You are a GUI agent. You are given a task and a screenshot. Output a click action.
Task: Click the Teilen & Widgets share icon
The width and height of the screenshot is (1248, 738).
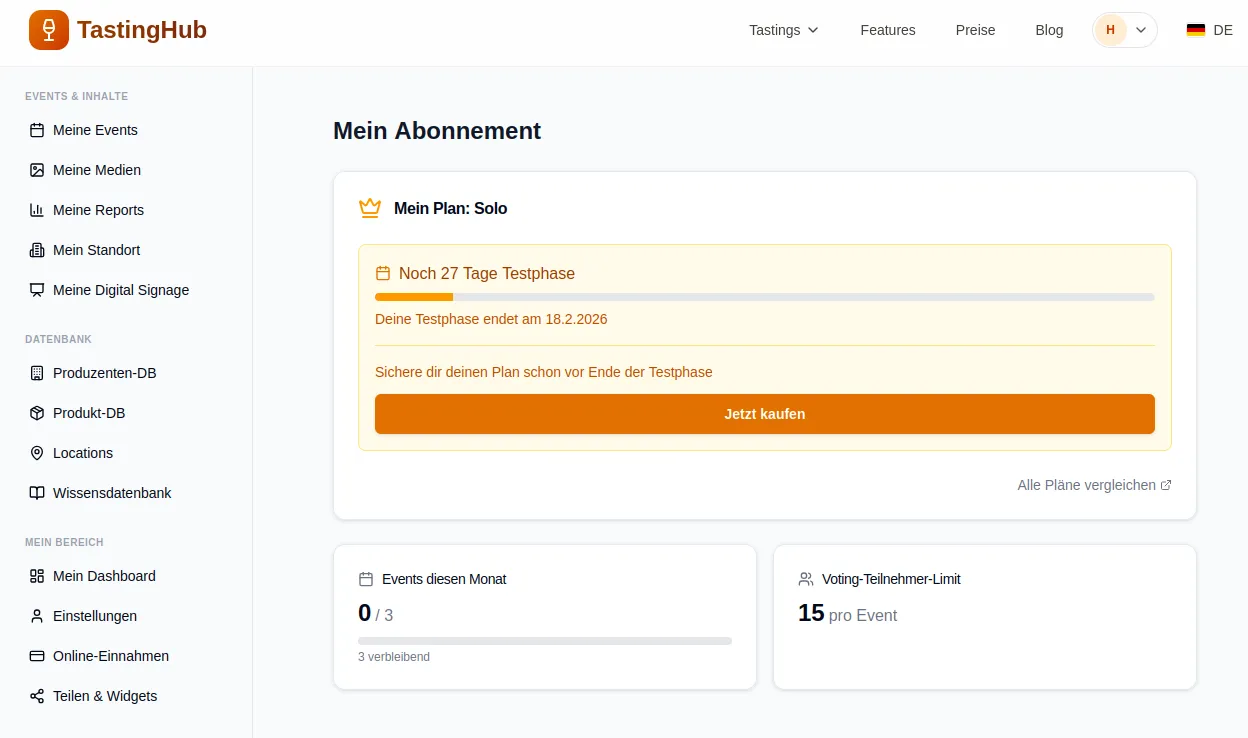(37, 696)
